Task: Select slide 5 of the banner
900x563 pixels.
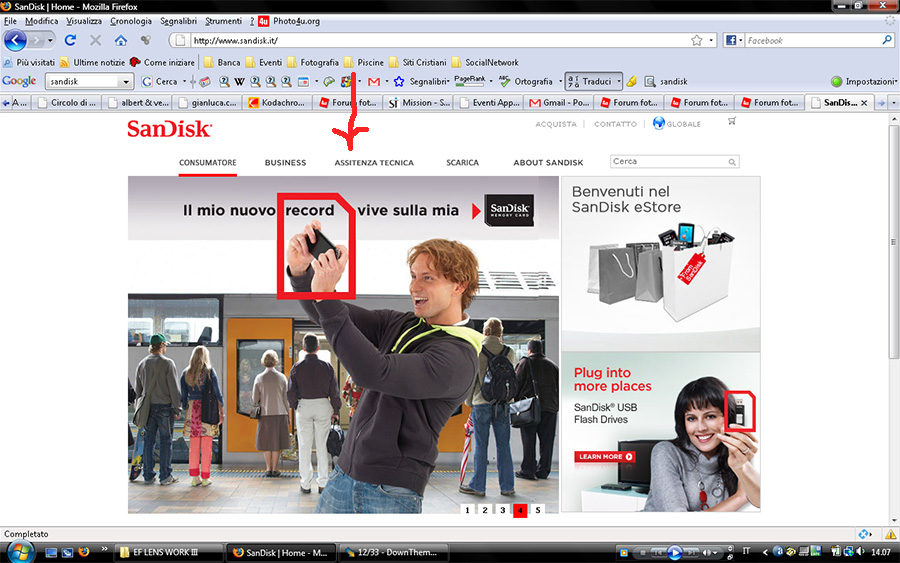Action: tap(538, 510)
